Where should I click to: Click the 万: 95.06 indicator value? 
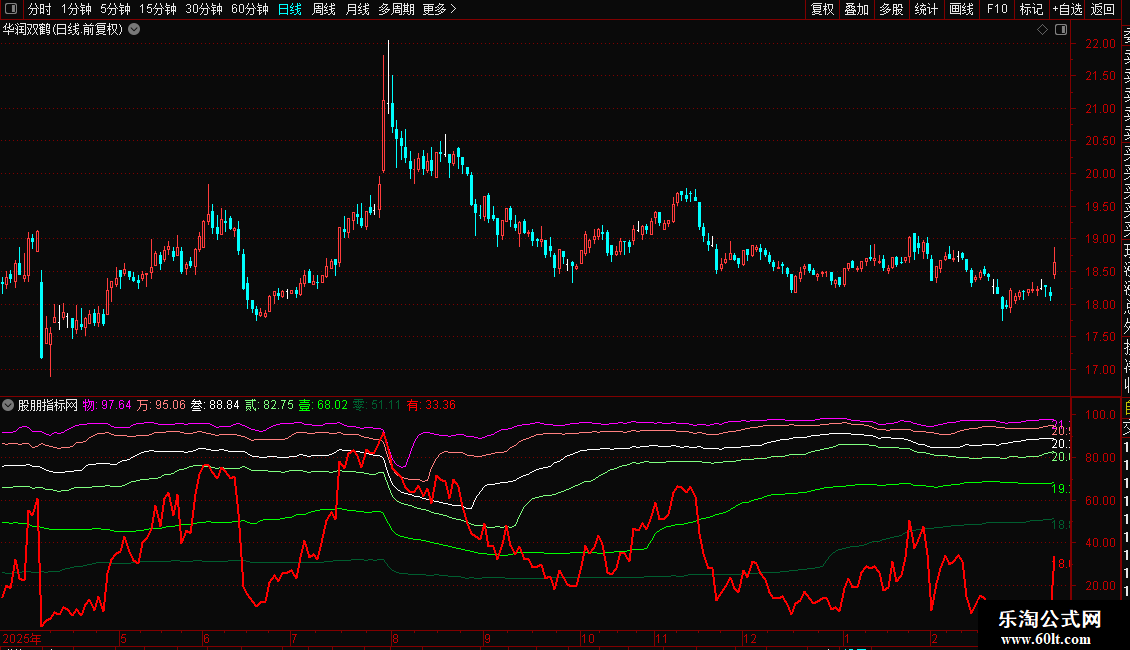pos(161,405)
